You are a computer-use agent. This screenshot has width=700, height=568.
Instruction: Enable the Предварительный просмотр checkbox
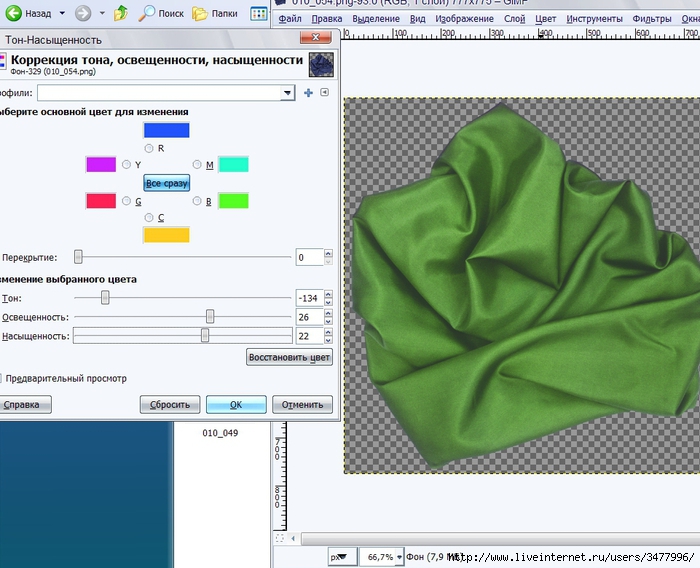[x=0, y=378]
